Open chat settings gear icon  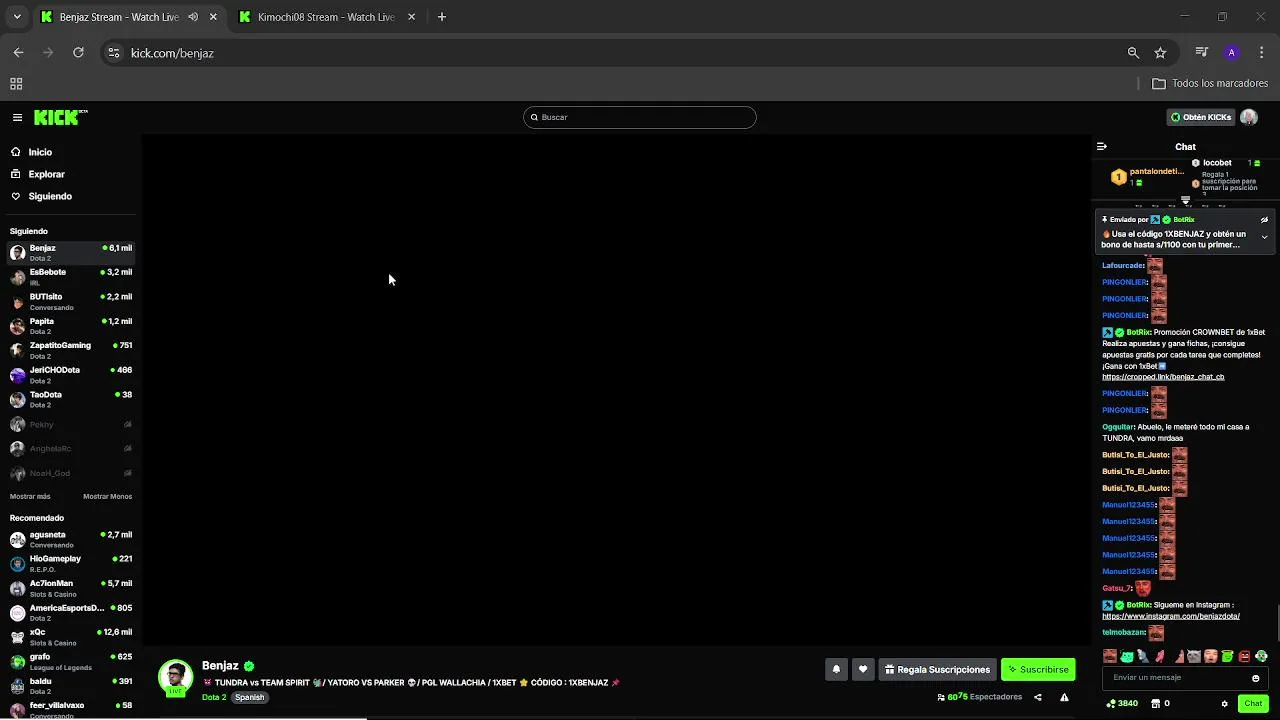pyautogui.click(x=1224, y=704)
